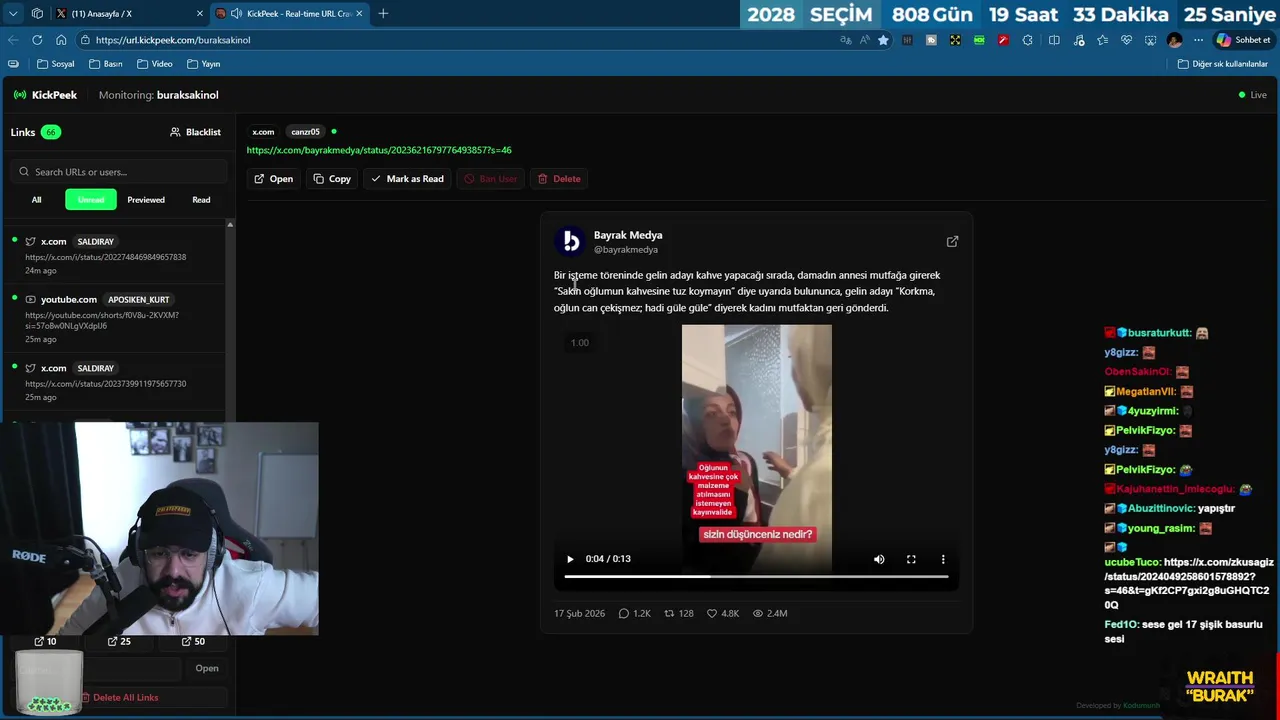This screenshot has width=1280, height=720.
Task: Toggle browser split screen view
Action: tap(1054, 40)
